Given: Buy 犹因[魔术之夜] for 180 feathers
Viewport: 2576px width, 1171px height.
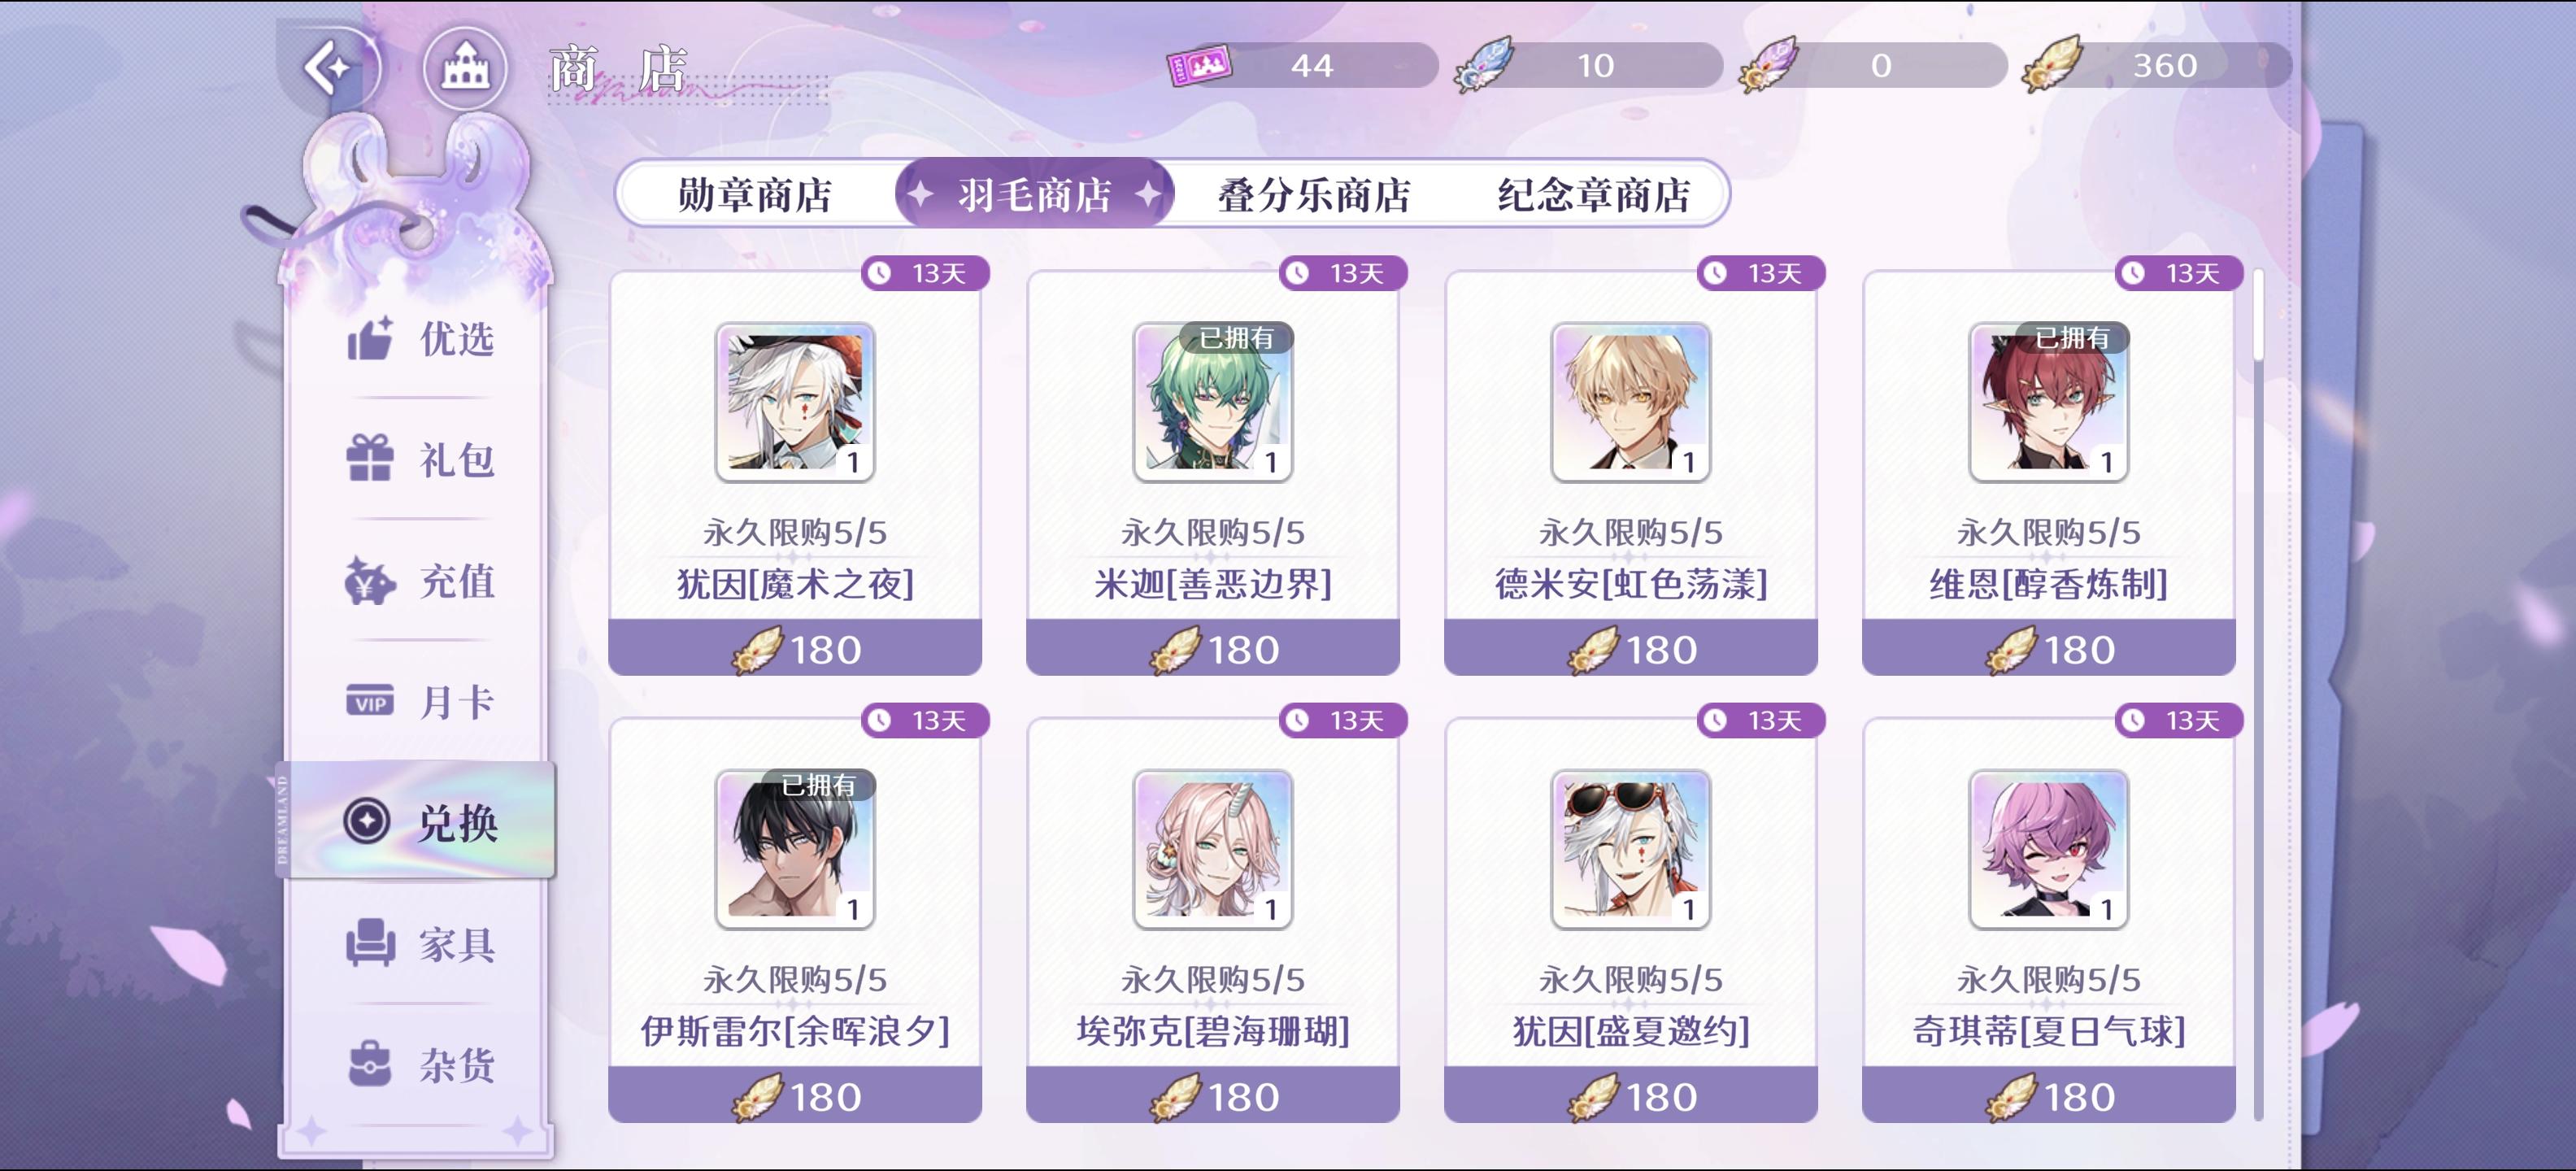Looking at the screenshot, I should [795, 649].
